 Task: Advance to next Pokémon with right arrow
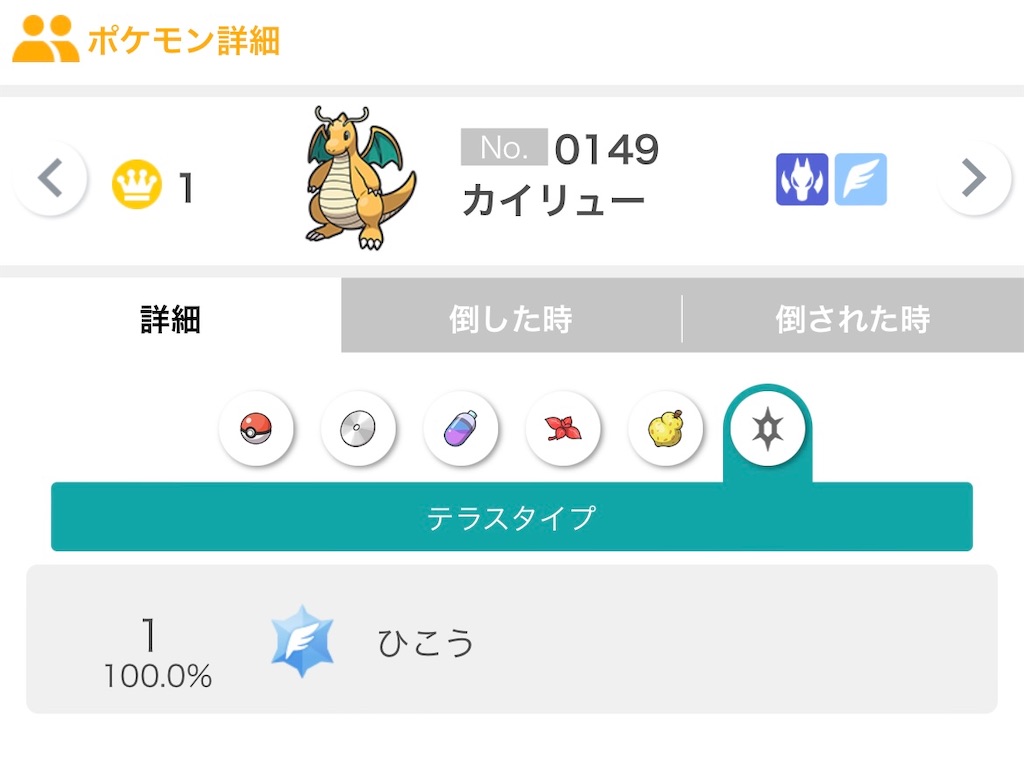[975, 180]
